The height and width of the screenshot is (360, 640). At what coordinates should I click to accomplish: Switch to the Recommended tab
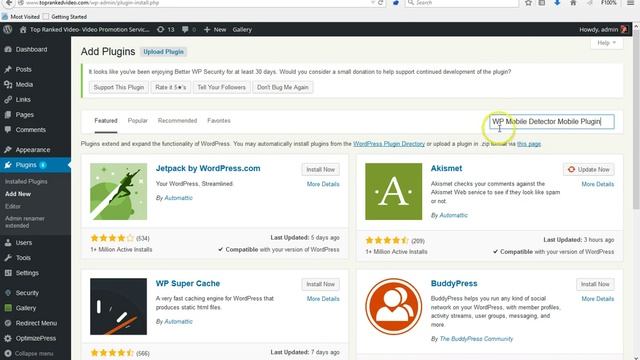[x=177, y=121]
